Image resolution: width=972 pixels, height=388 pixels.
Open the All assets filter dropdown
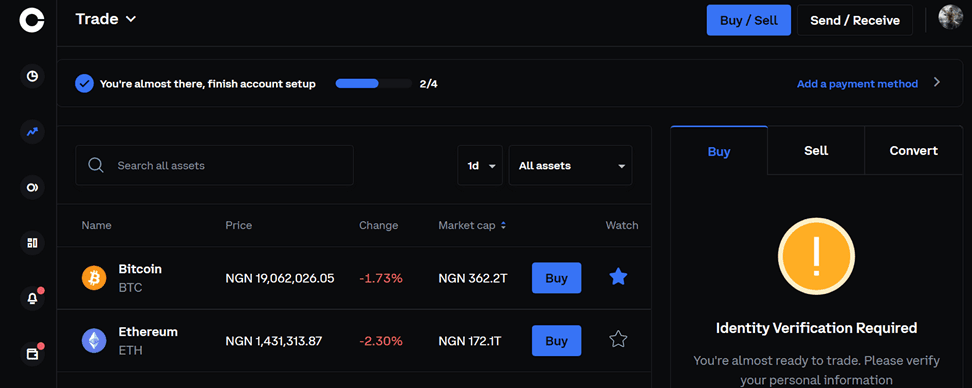click(570, 165)
